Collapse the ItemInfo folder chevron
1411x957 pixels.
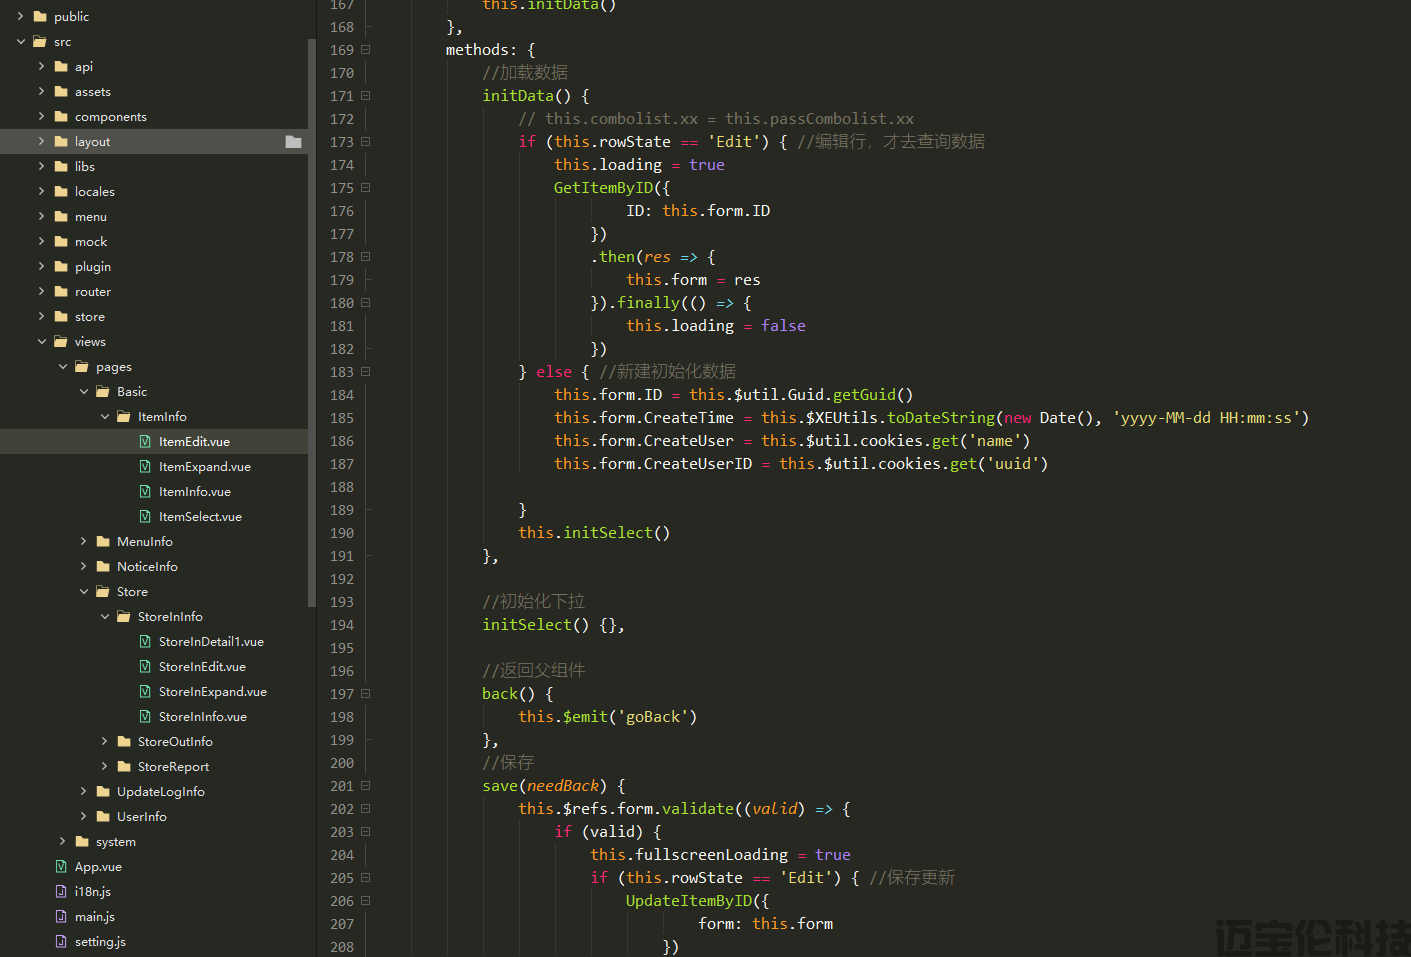point(105,416)
